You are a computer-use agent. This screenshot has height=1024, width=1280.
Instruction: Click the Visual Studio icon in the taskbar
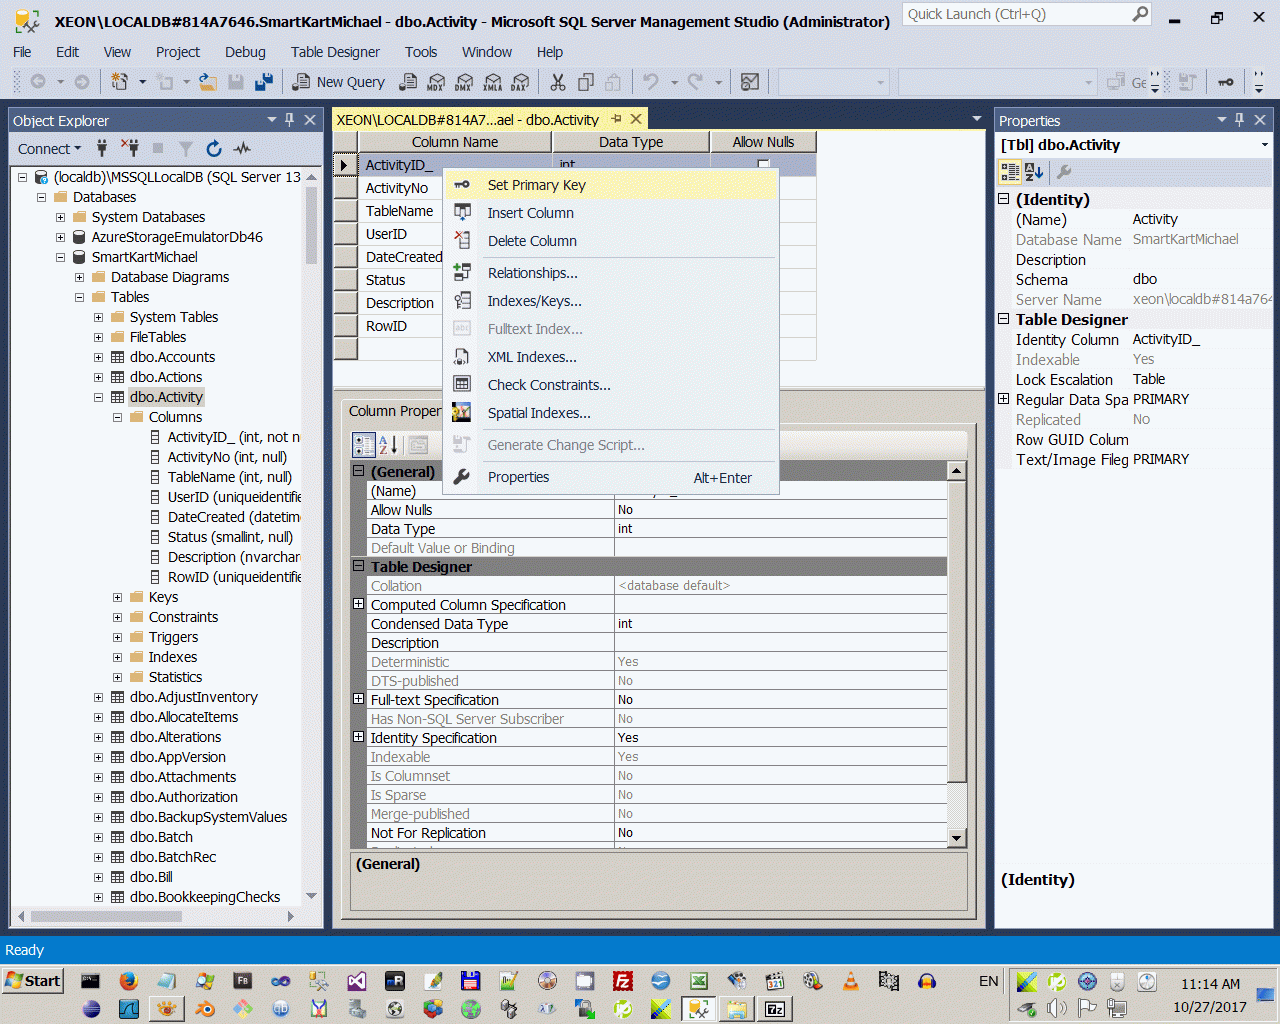tap(357, 981)
